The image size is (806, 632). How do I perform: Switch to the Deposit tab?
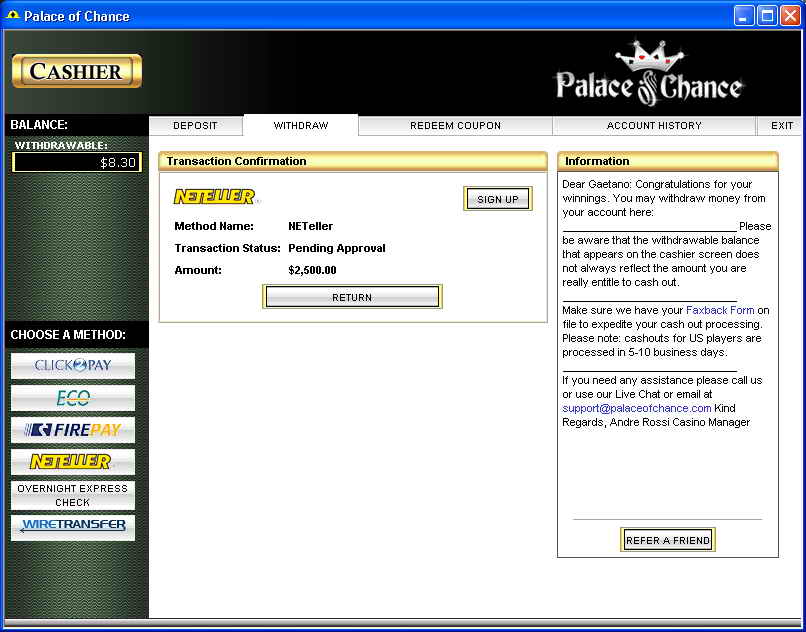click(195, 125)
